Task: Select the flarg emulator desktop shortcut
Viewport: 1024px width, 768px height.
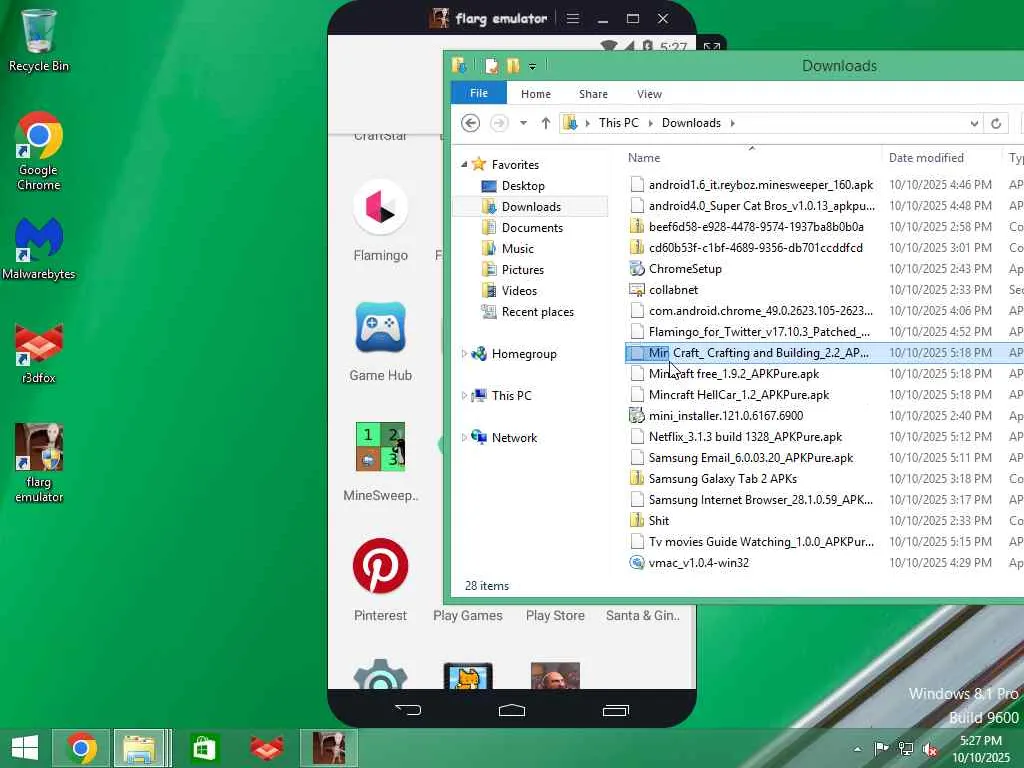Action: [x=39, y=464]
